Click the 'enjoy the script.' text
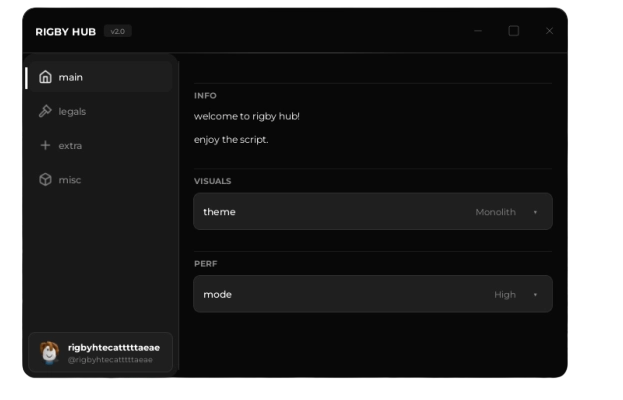 click(231, 140)
